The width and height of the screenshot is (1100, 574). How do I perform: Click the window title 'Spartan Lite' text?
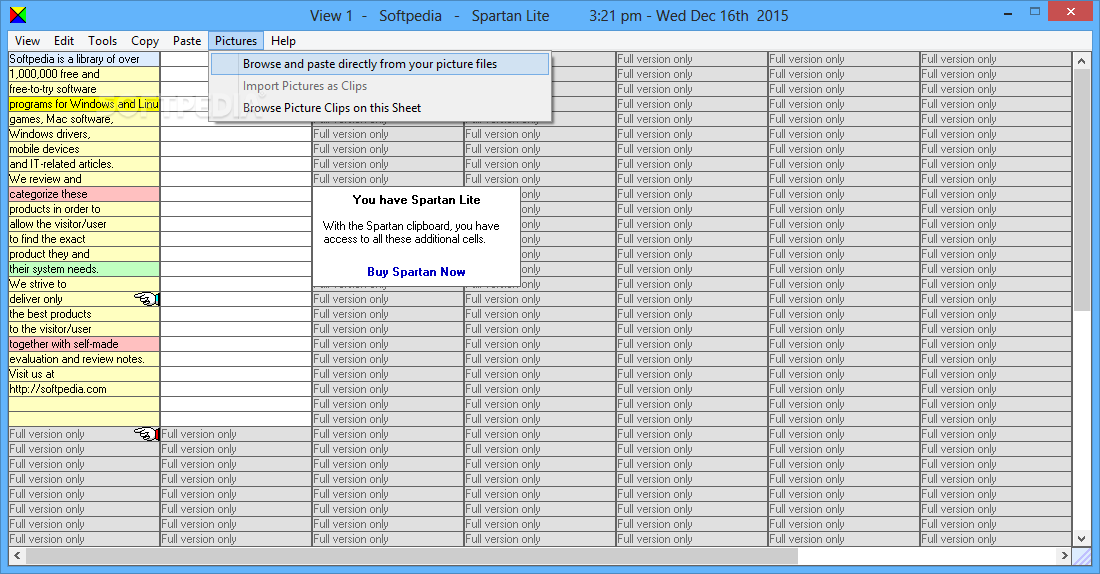click(510, 15)
